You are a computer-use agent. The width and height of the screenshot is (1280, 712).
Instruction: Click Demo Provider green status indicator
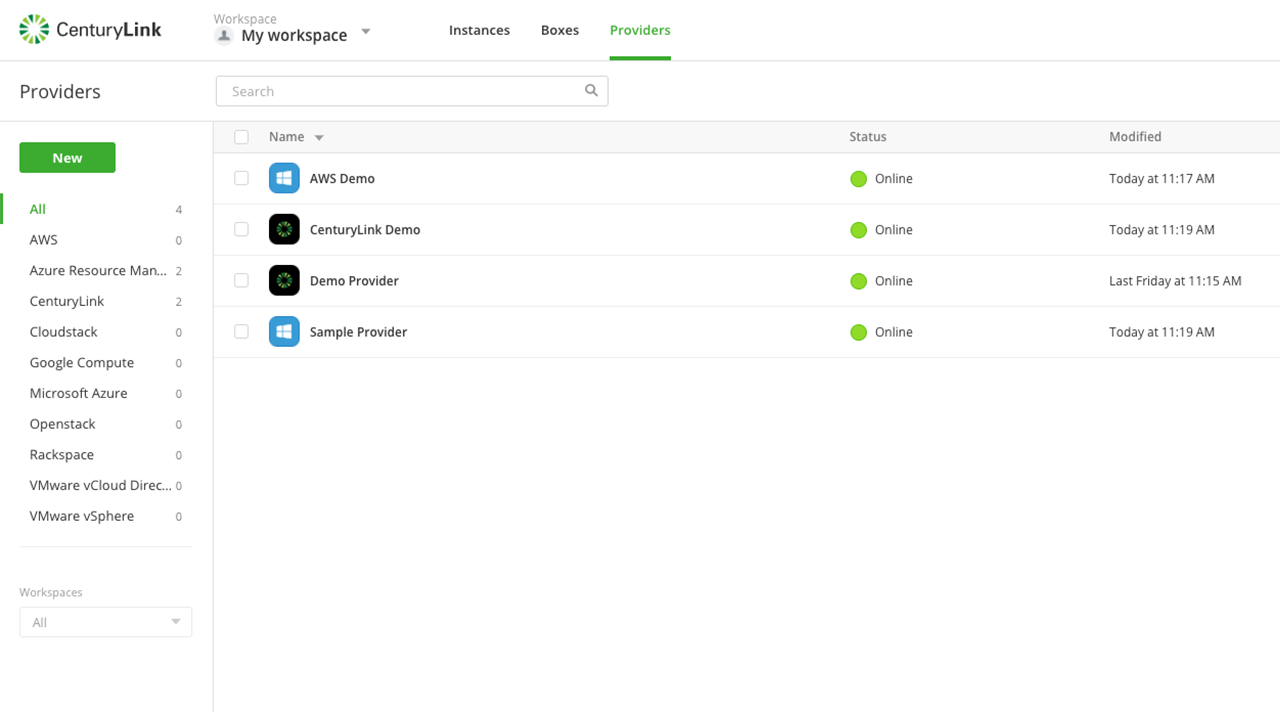click(x=858, y=281)
